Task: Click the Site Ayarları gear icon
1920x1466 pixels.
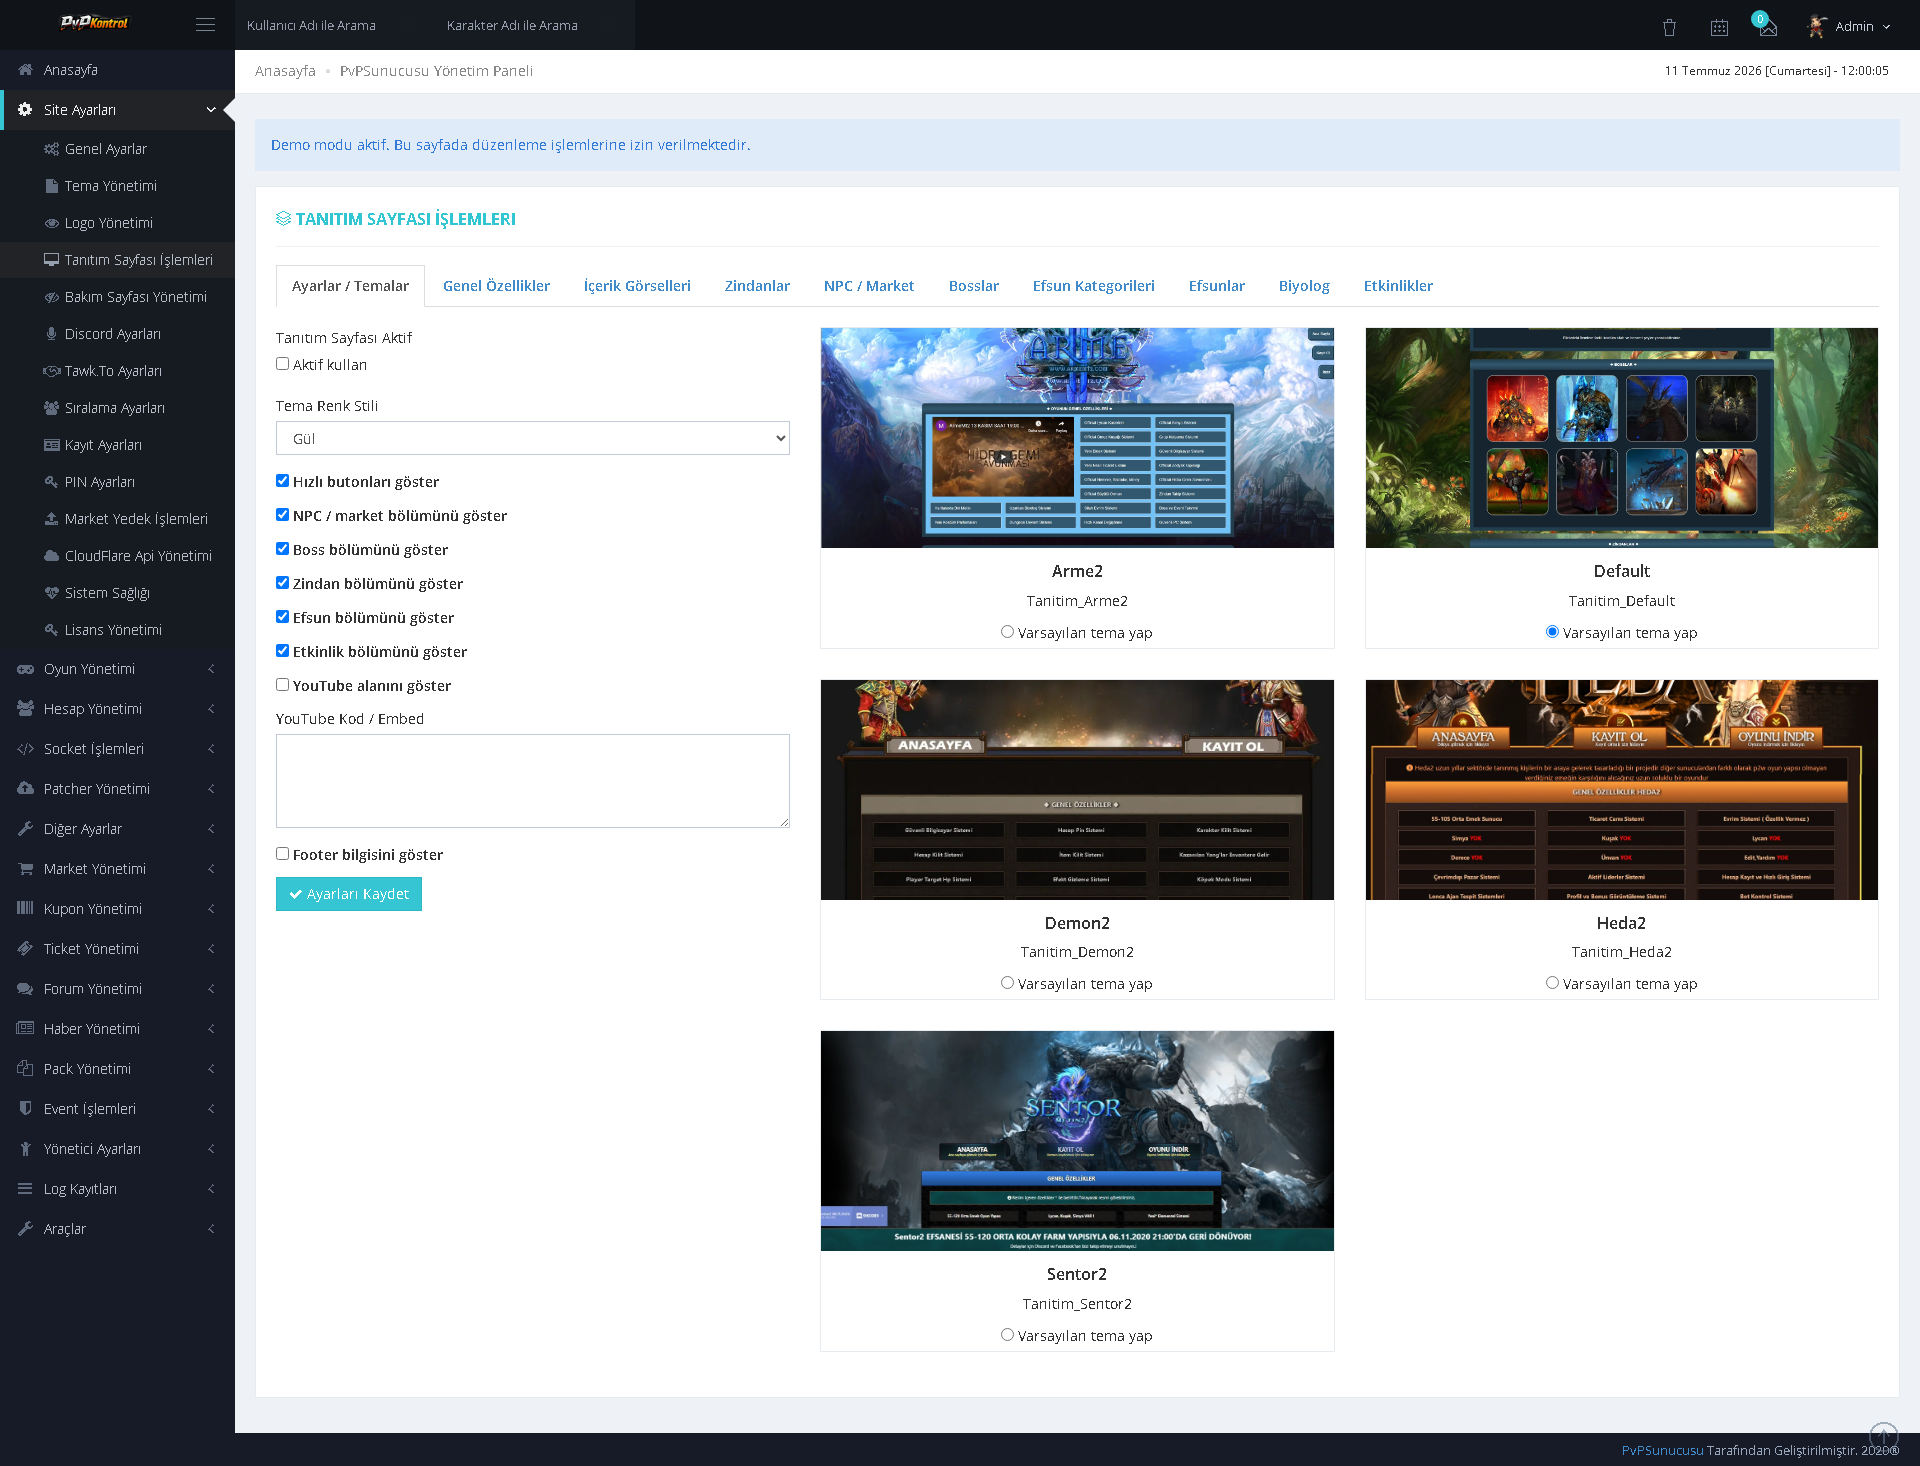Action: click(25, 110)
